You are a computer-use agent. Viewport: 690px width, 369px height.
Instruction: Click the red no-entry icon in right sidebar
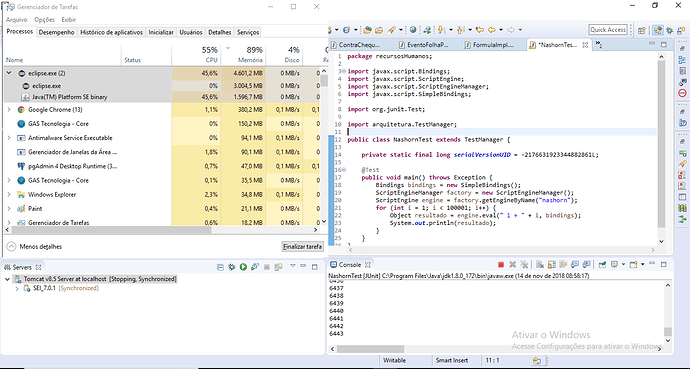click(682, 93)
